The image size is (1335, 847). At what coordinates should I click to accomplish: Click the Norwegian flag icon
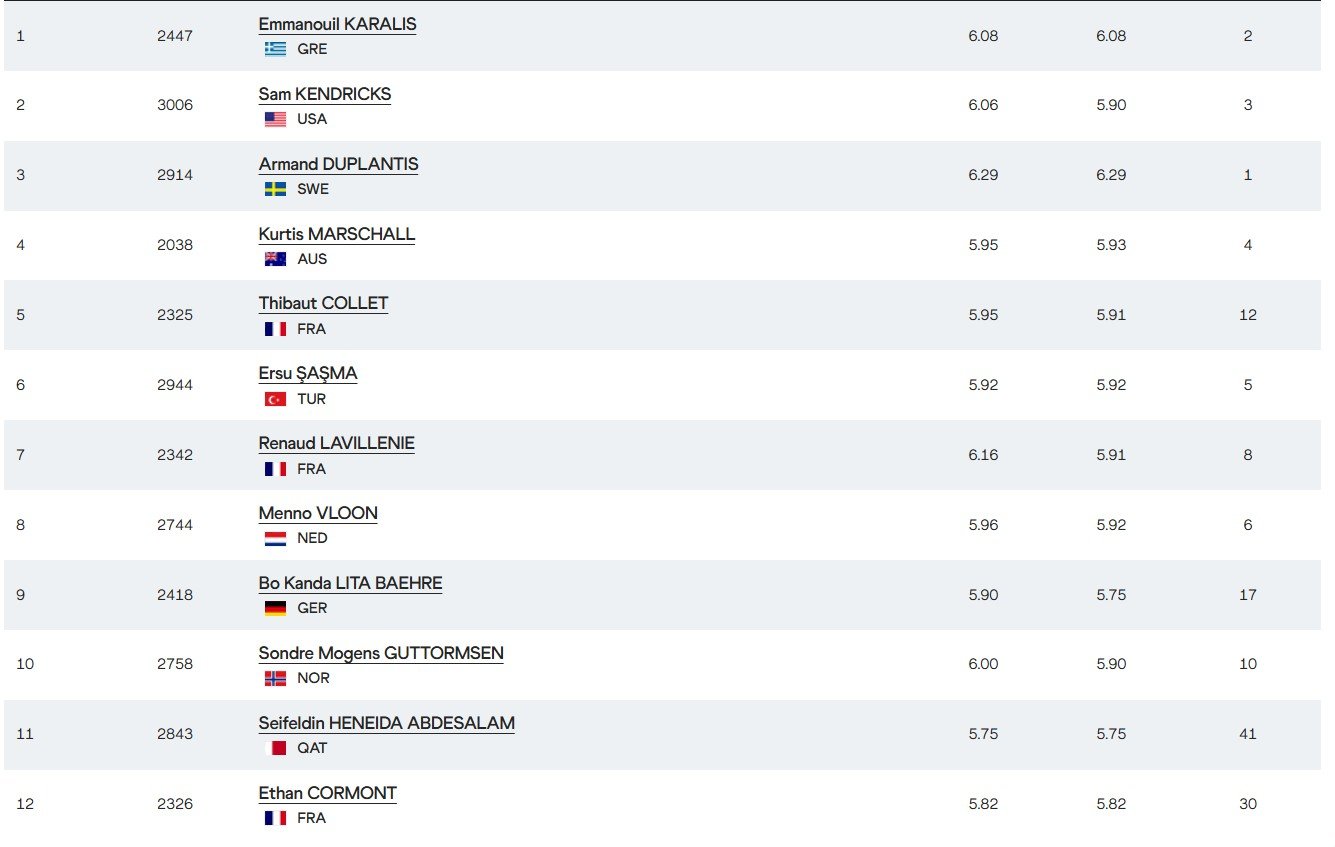[275, 678]
